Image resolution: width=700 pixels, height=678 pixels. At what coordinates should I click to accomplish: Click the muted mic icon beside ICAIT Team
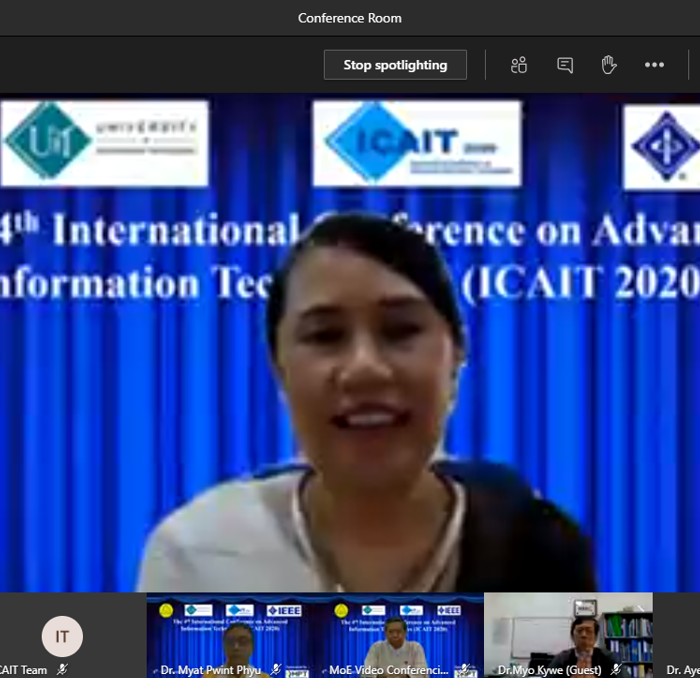tap(63, 670)
